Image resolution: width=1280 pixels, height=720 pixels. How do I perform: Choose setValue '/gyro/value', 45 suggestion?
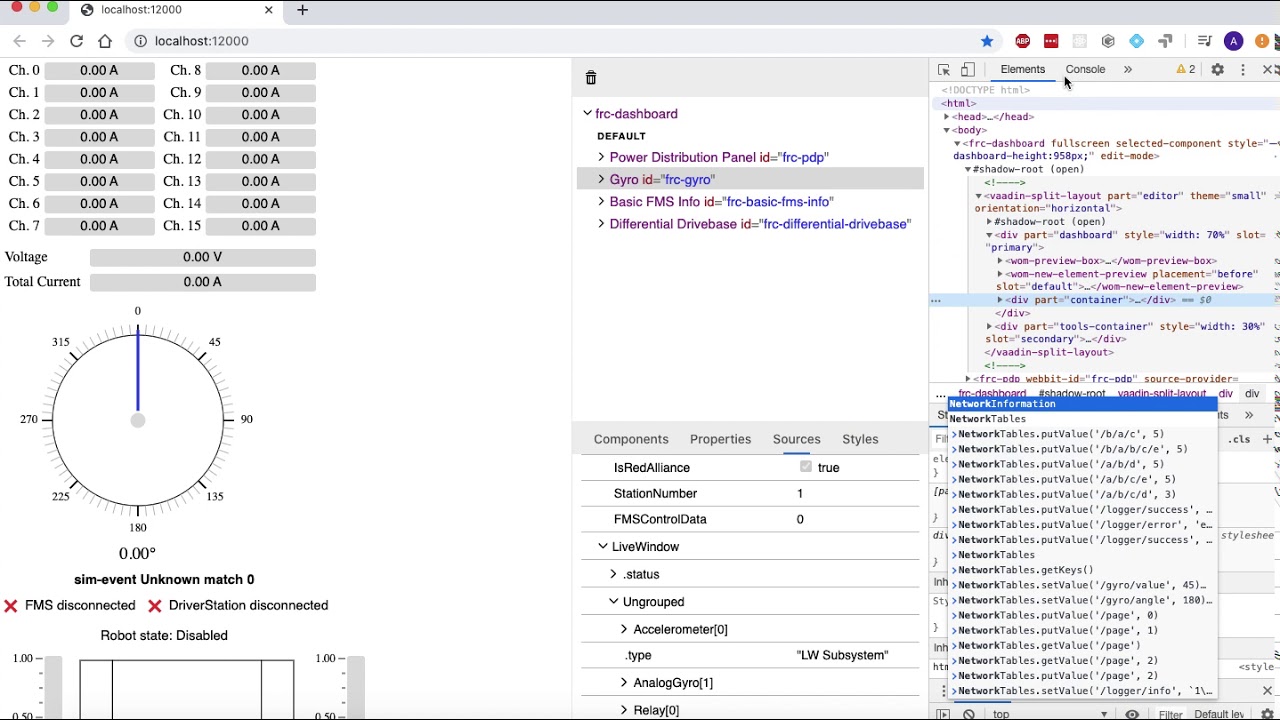point(1082,585)
